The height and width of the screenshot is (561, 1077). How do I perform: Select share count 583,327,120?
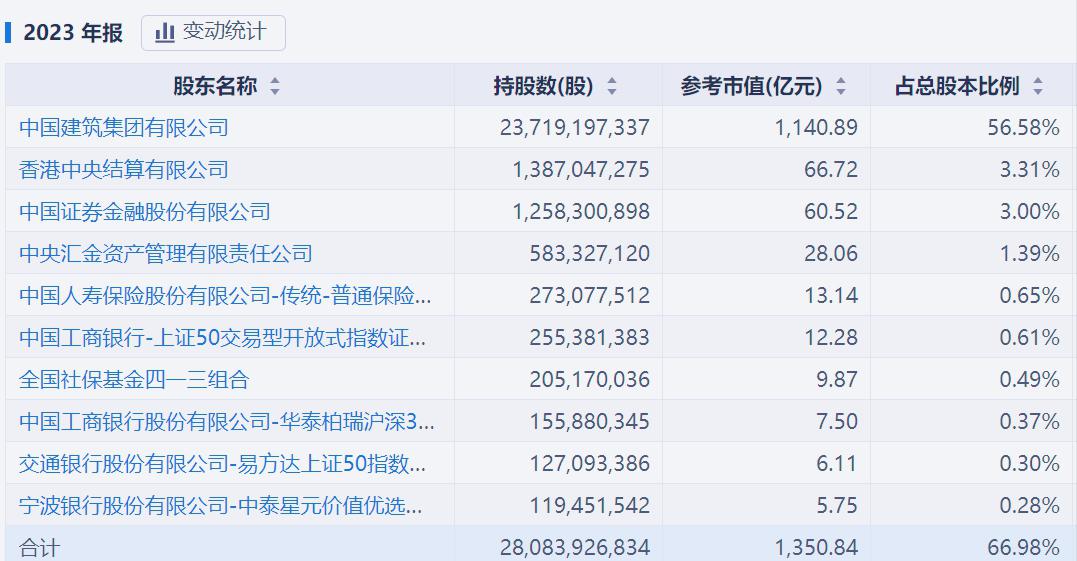point(589,253)
